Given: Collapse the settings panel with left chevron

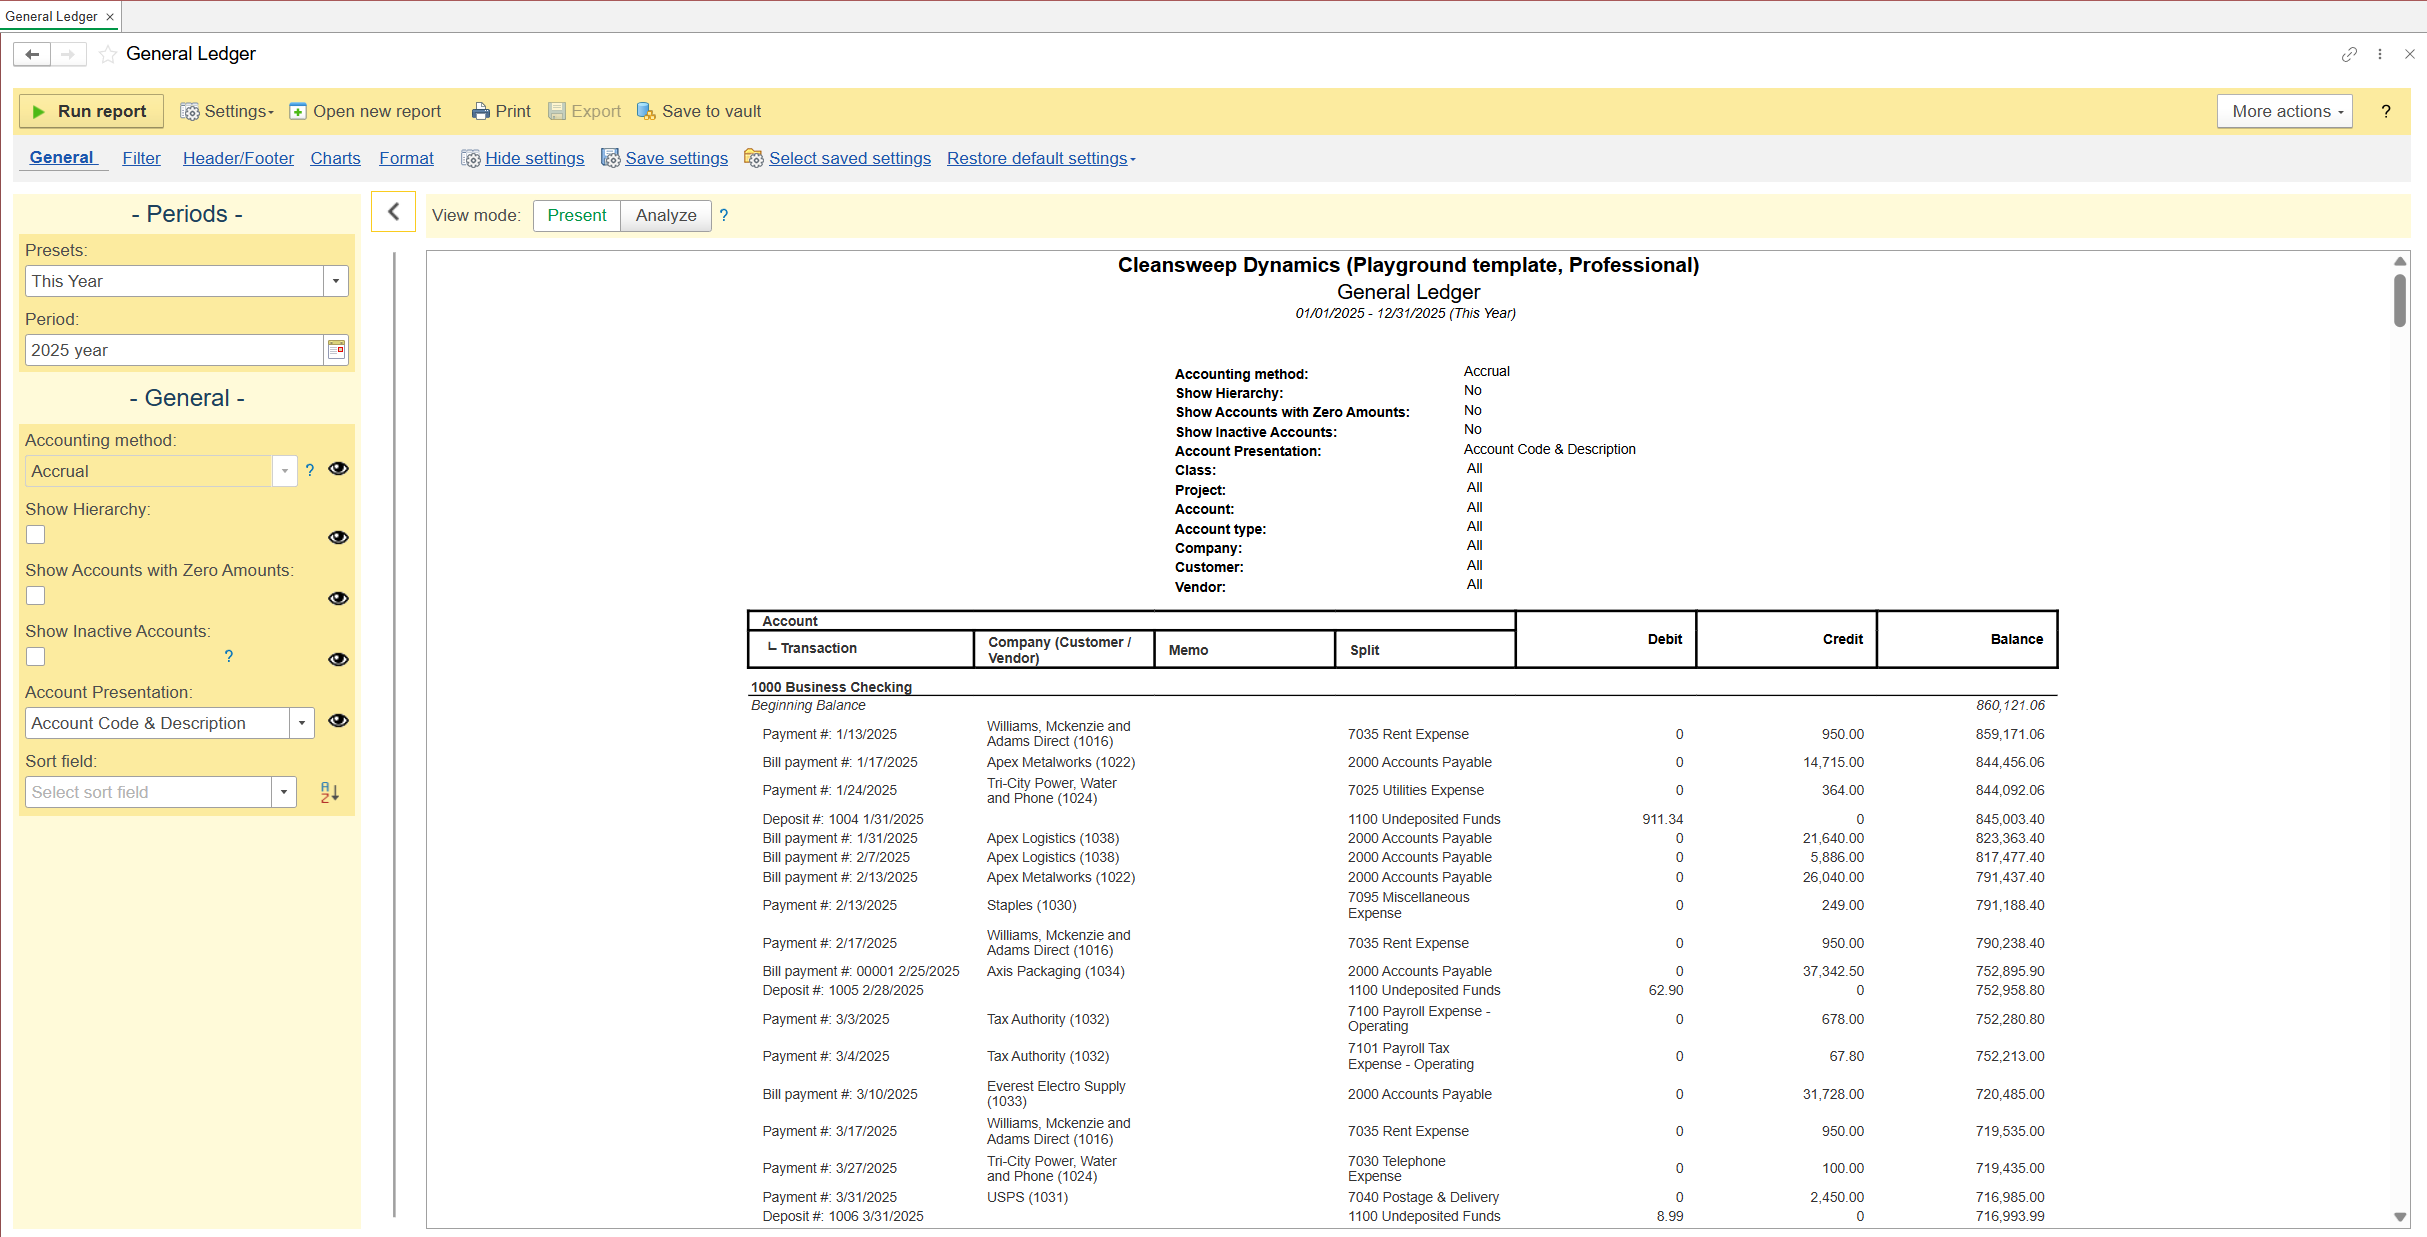Looking at the screenshot, I should coord(393,212).
